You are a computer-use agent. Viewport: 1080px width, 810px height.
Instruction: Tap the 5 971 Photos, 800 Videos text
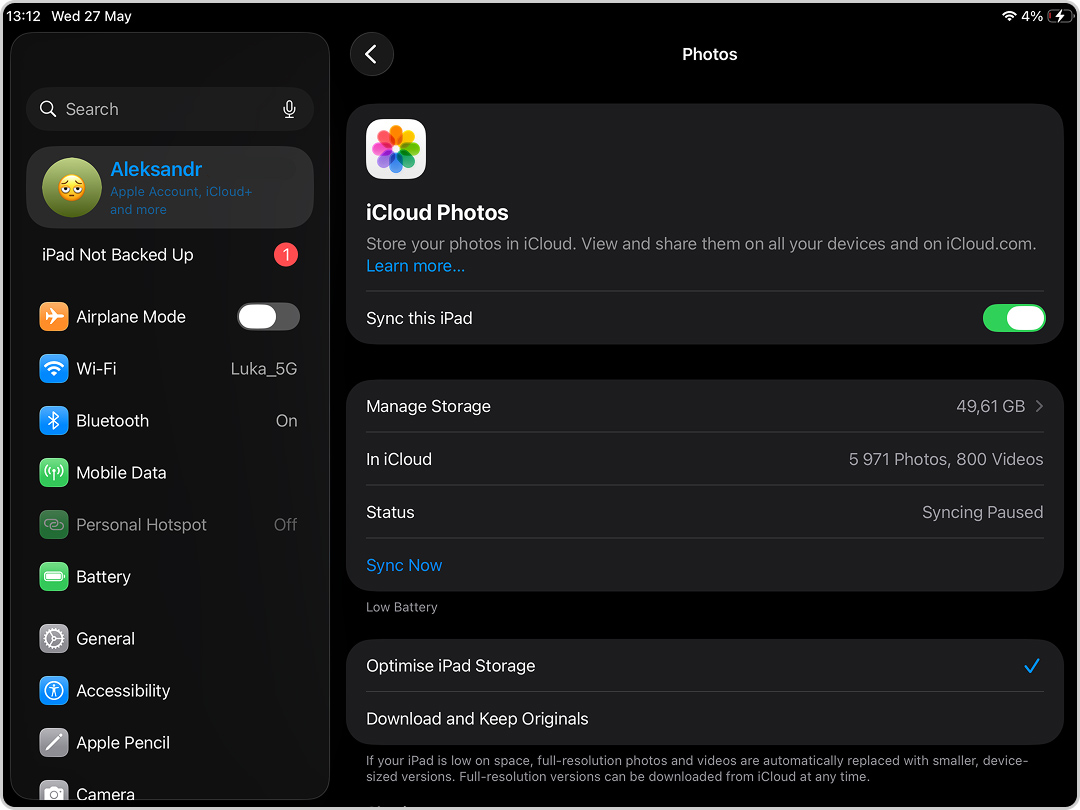[946, 459]
